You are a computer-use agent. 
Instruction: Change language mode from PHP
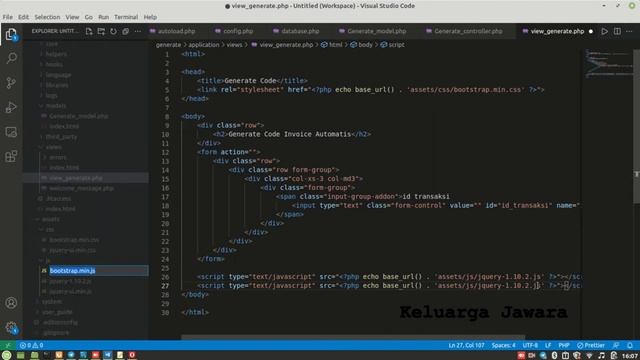click(x=564, y=345)
